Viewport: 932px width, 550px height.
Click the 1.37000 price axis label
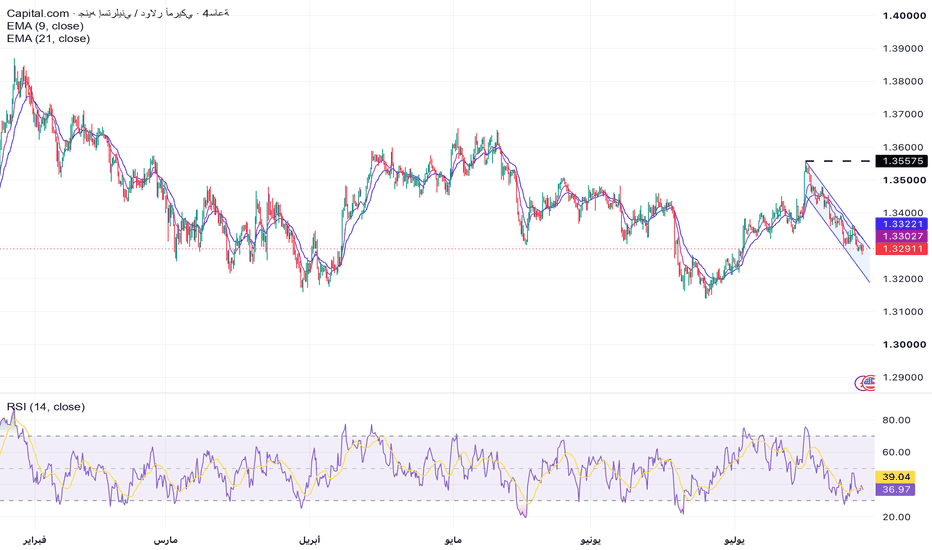point(903,114)
